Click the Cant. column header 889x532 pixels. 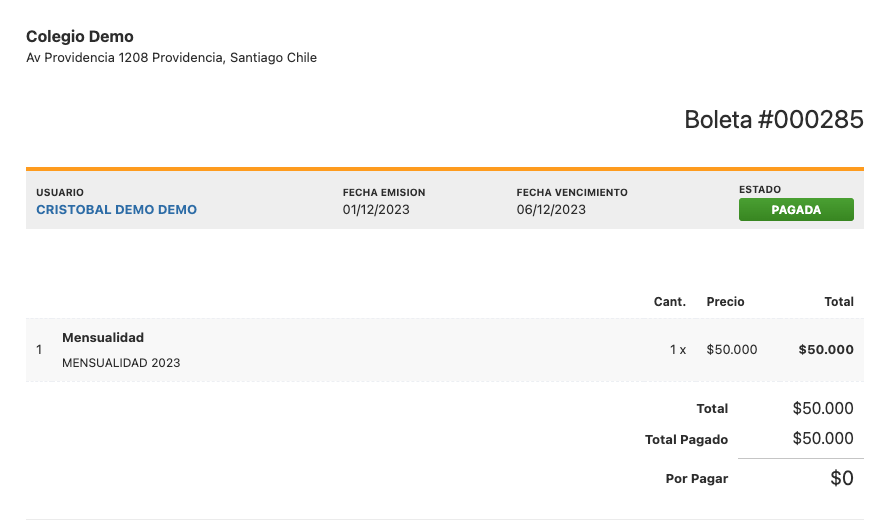click(670, 302)
